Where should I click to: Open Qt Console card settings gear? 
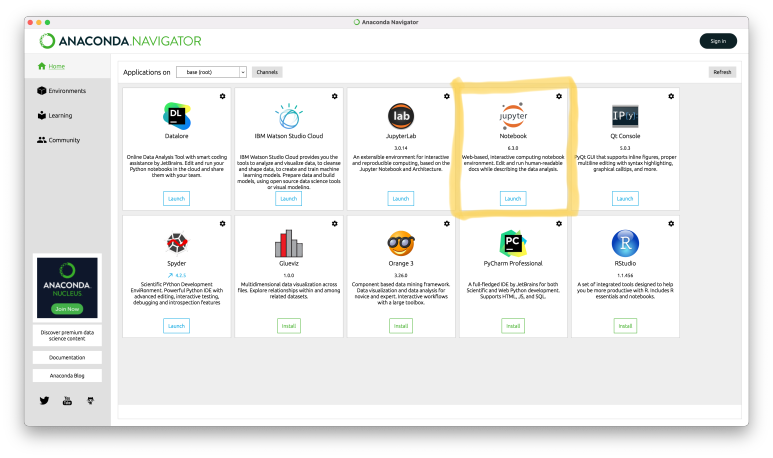coord(671,96)
